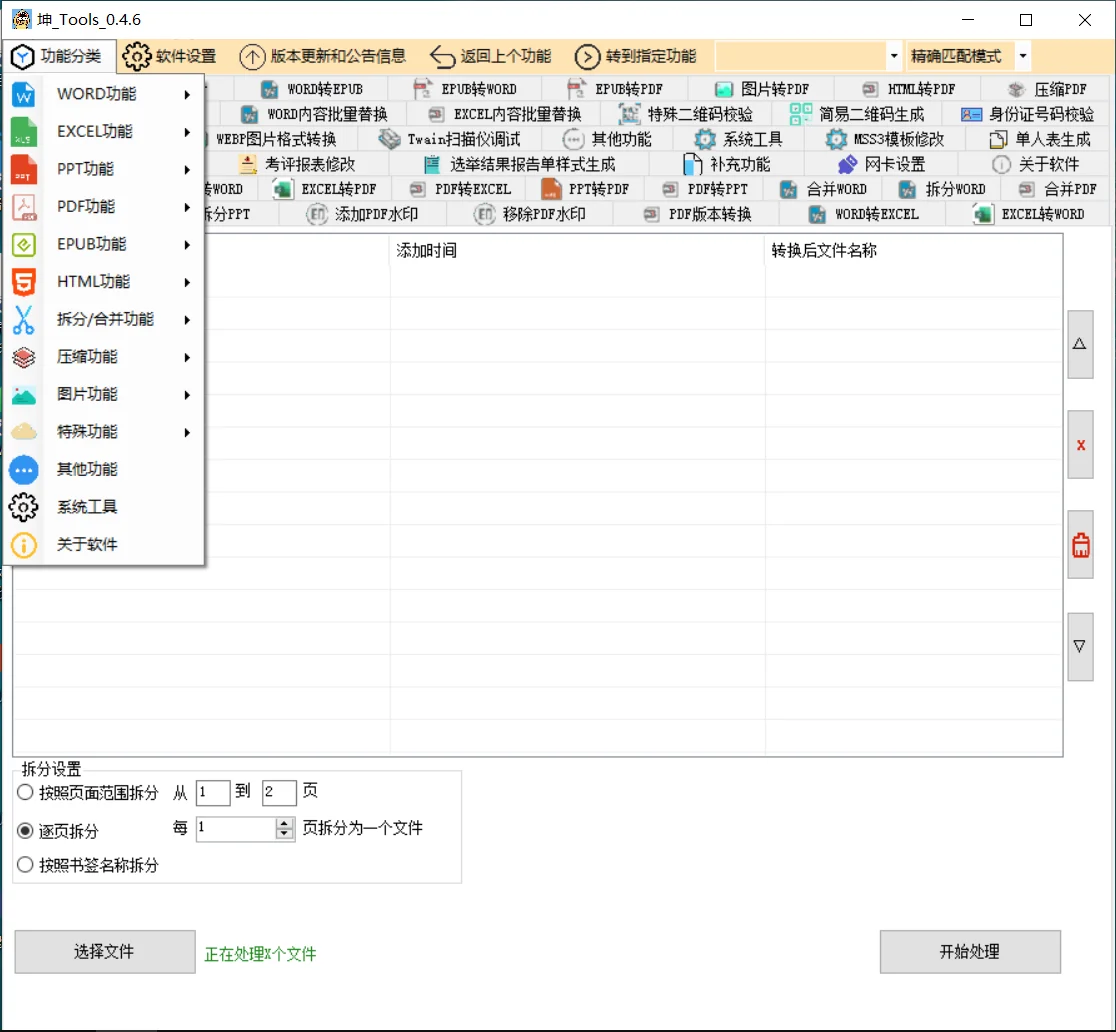Open the 图片转PDF tool
This screenshot has width=1116, height=1032.
pos(762,89)
